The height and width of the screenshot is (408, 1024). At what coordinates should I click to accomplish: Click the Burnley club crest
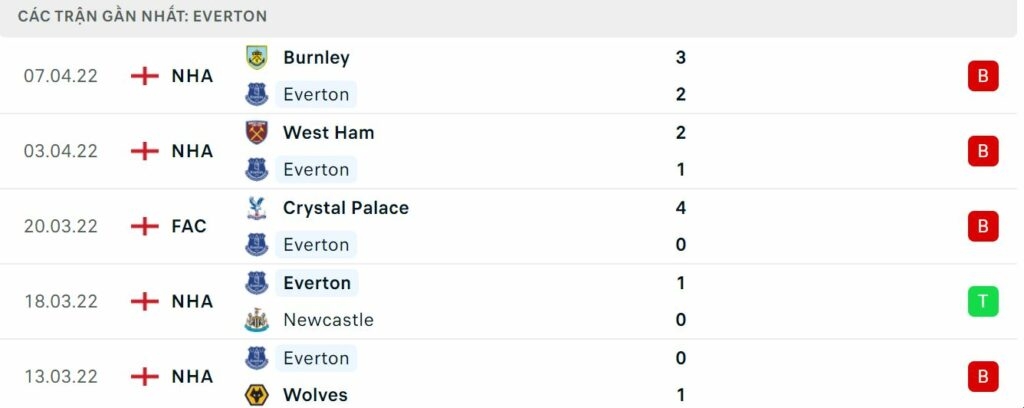[x=257, y=57]
